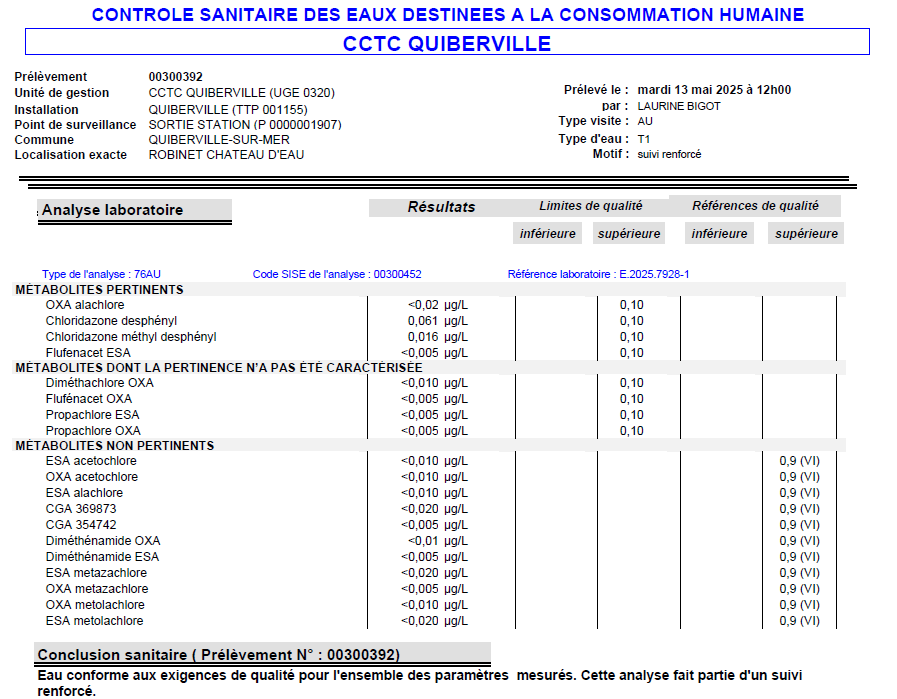Click 'Références de qualité' column header
Image resolution: width=897 pixels, height=699 pixels.
click(x=755, y=206)
